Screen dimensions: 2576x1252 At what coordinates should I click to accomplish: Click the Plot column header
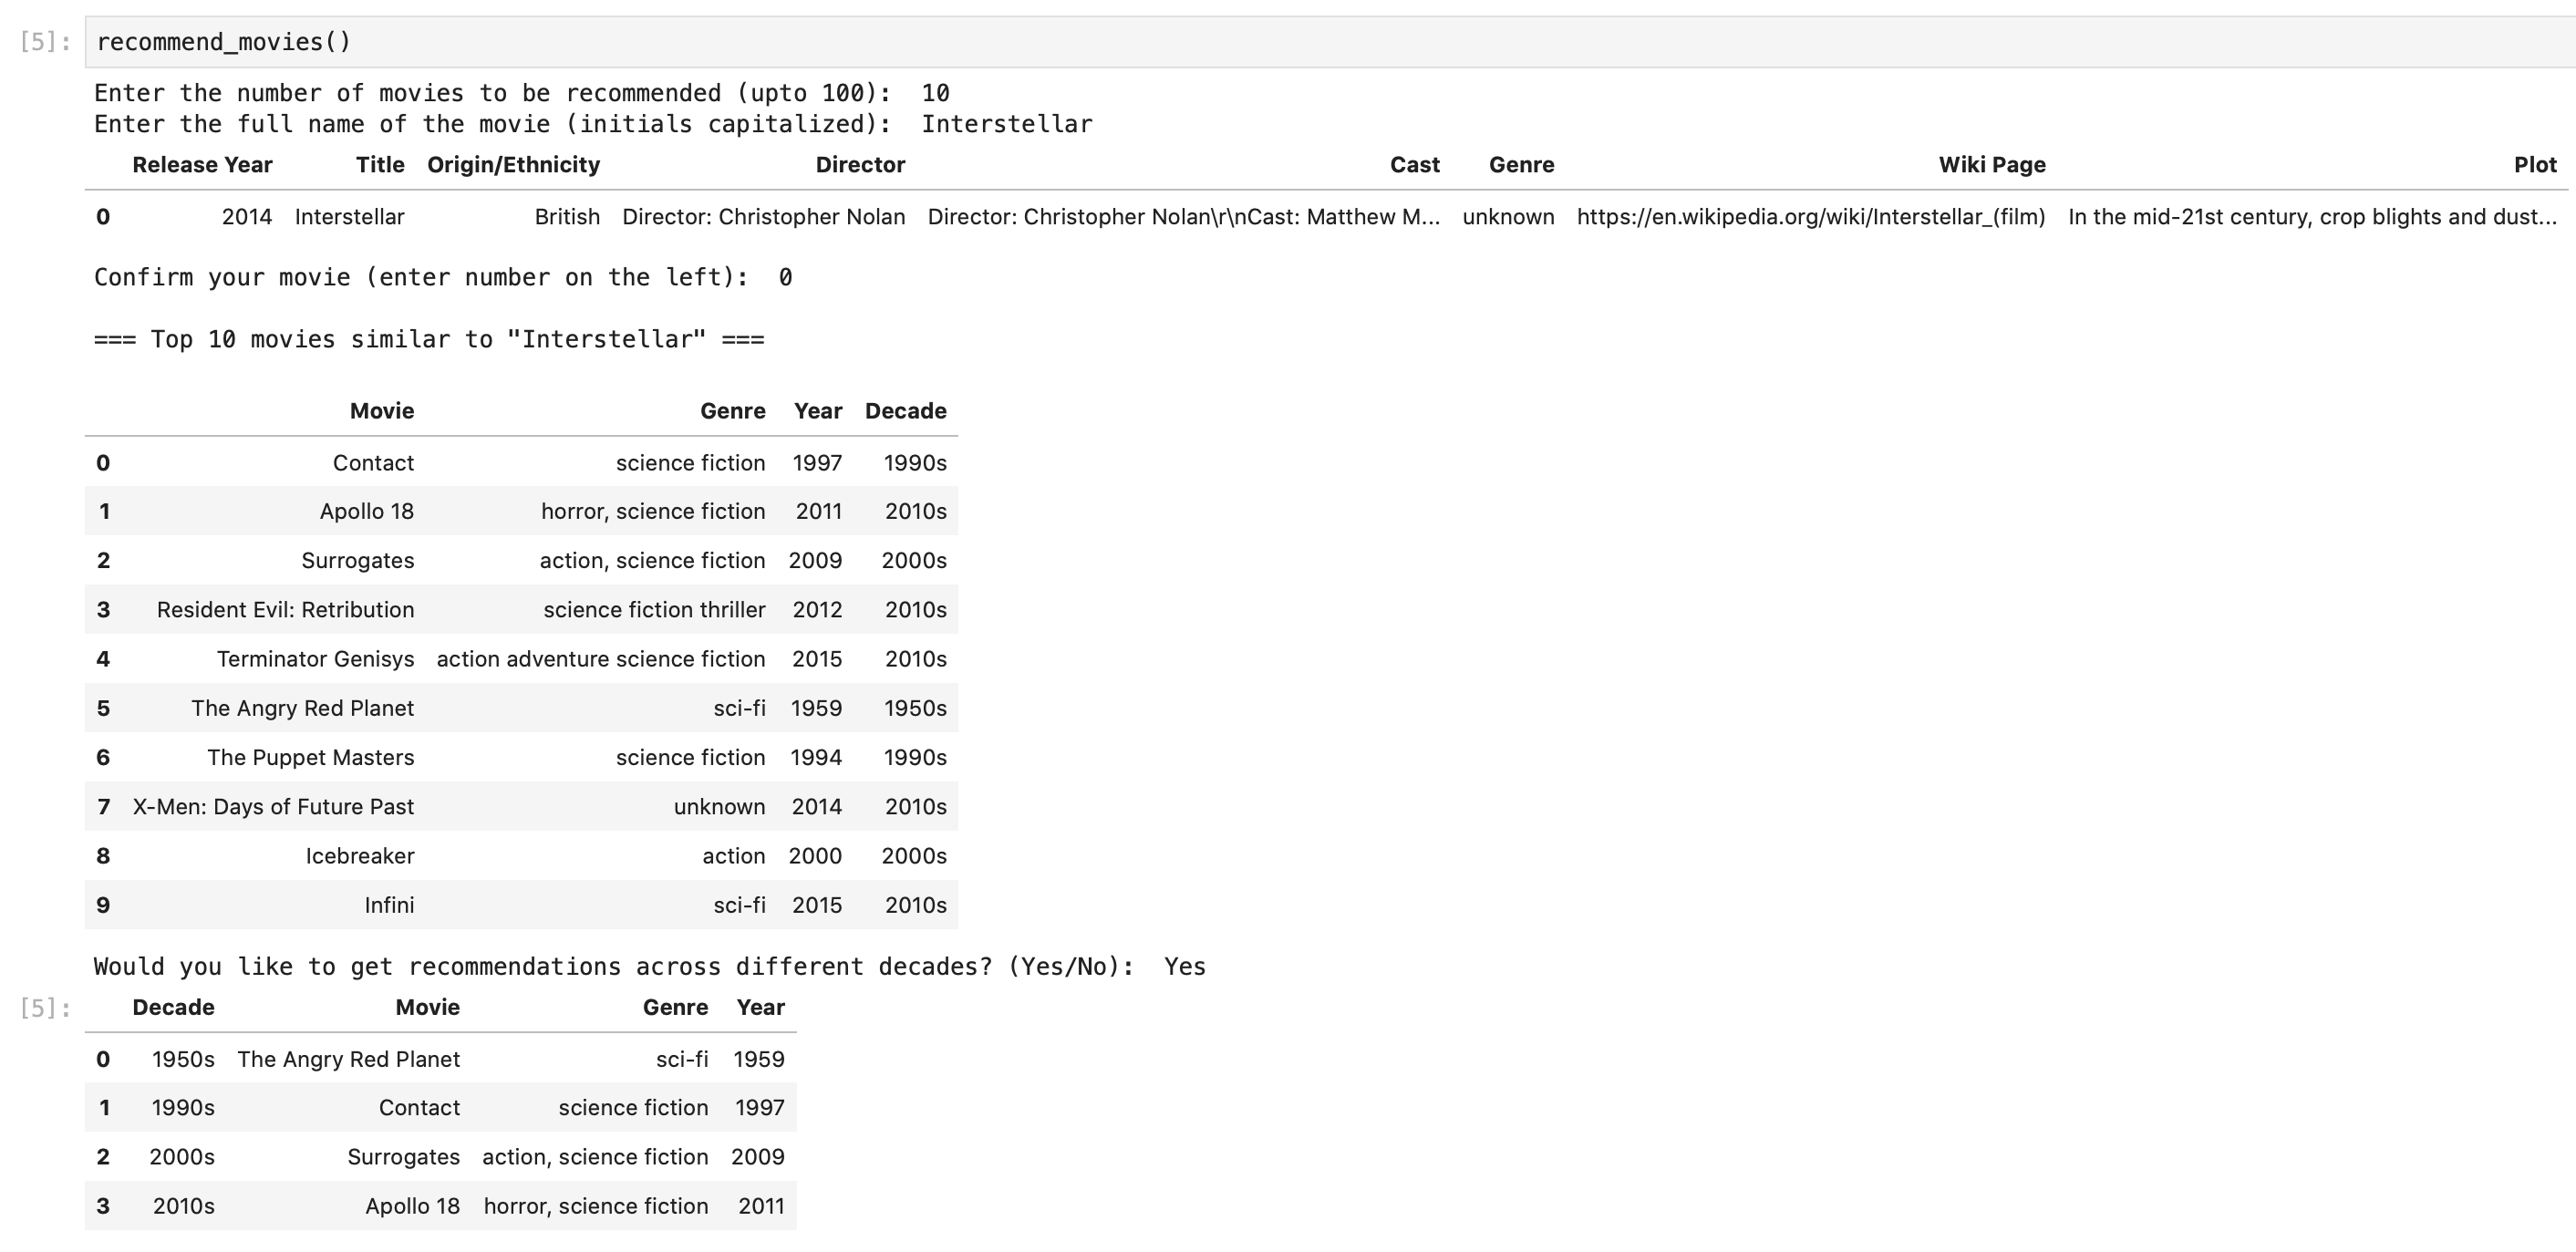(2535, 165)
